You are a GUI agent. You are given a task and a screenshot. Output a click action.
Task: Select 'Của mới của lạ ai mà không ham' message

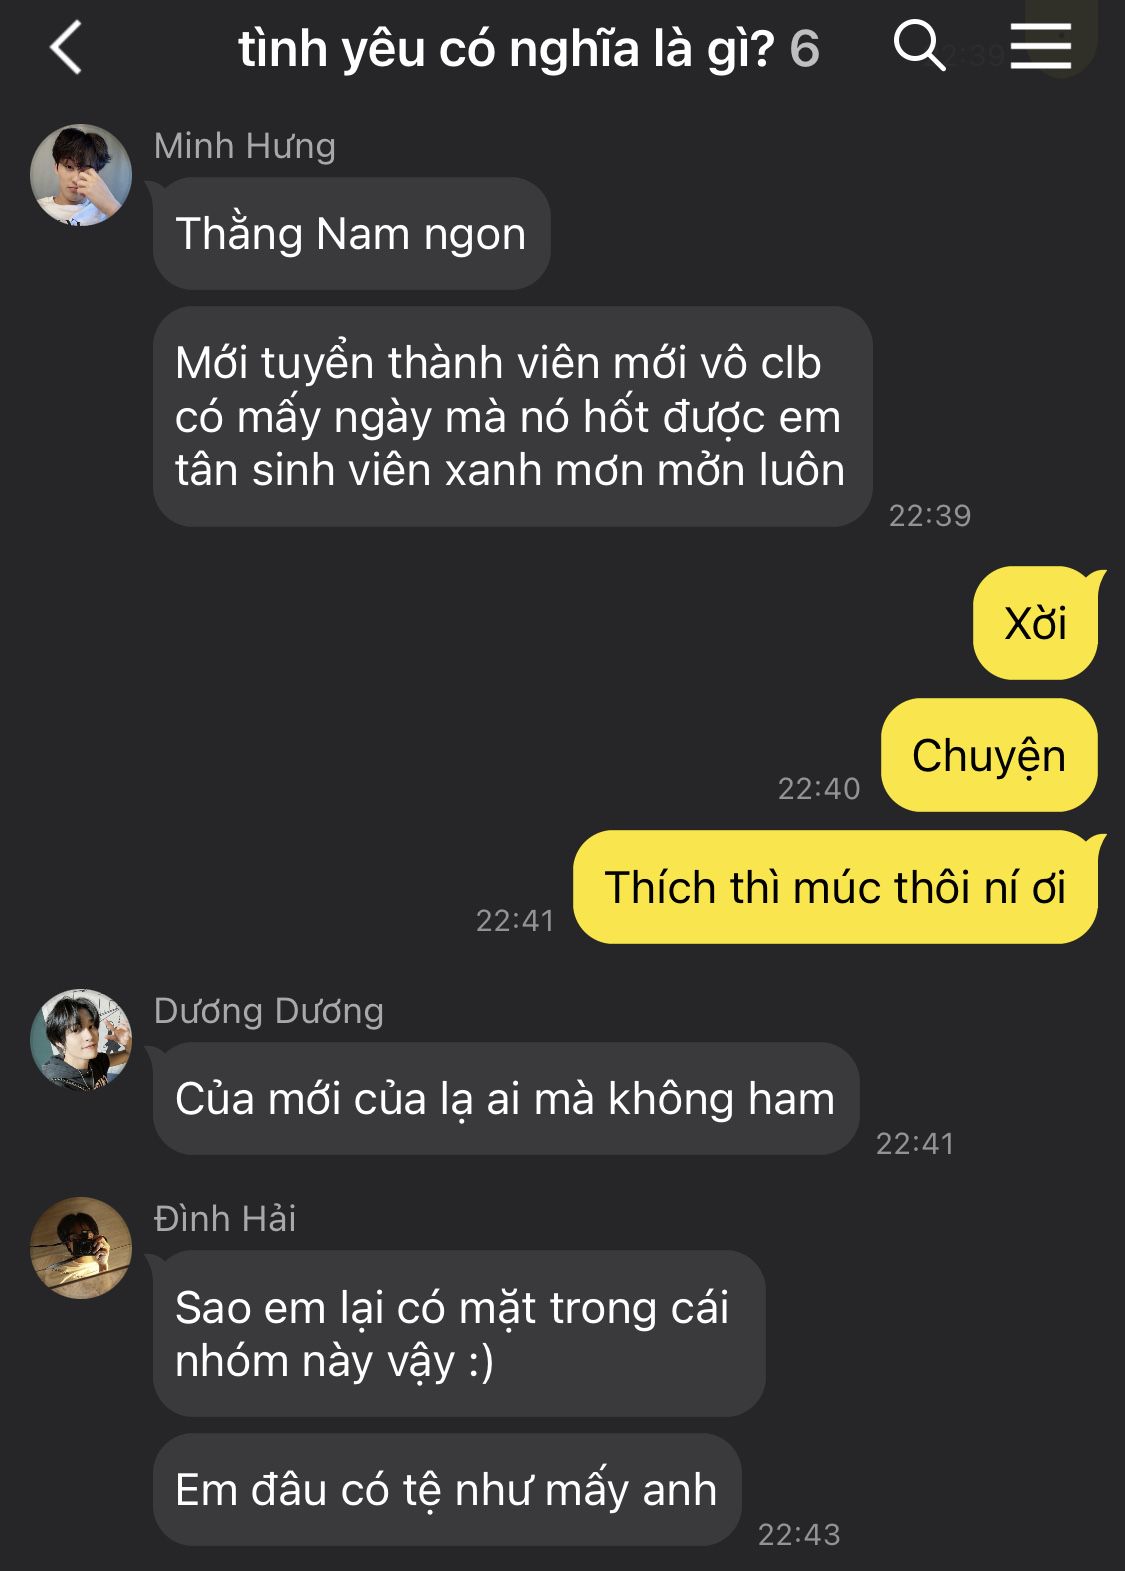pyautogui.click(x=506, y=1099)
